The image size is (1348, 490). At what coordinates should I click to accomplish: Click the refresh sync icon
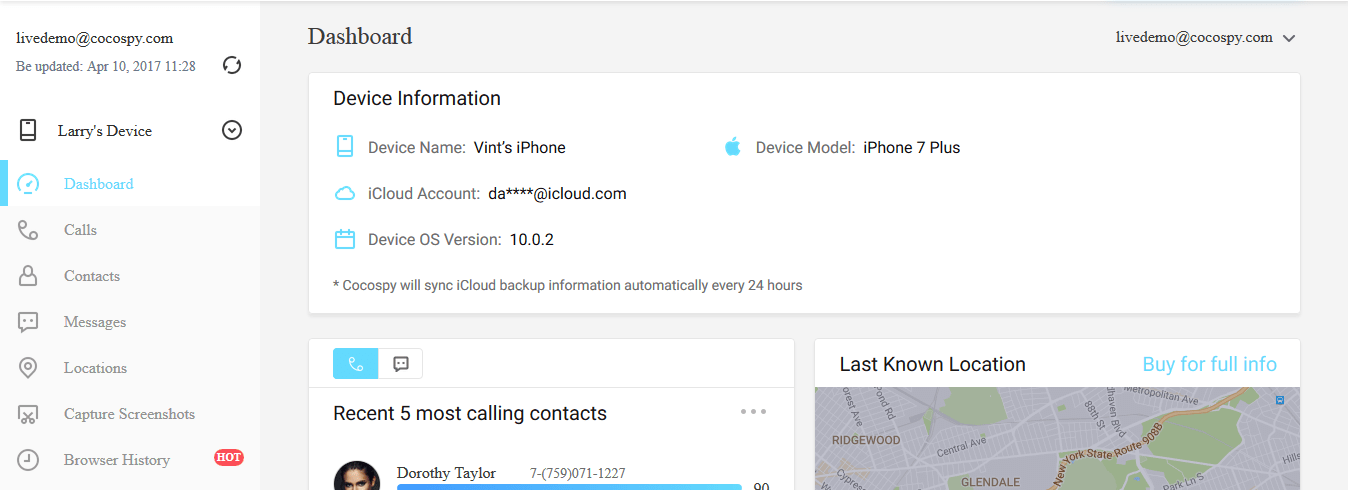pyautogui.click(x=232, y=65)
